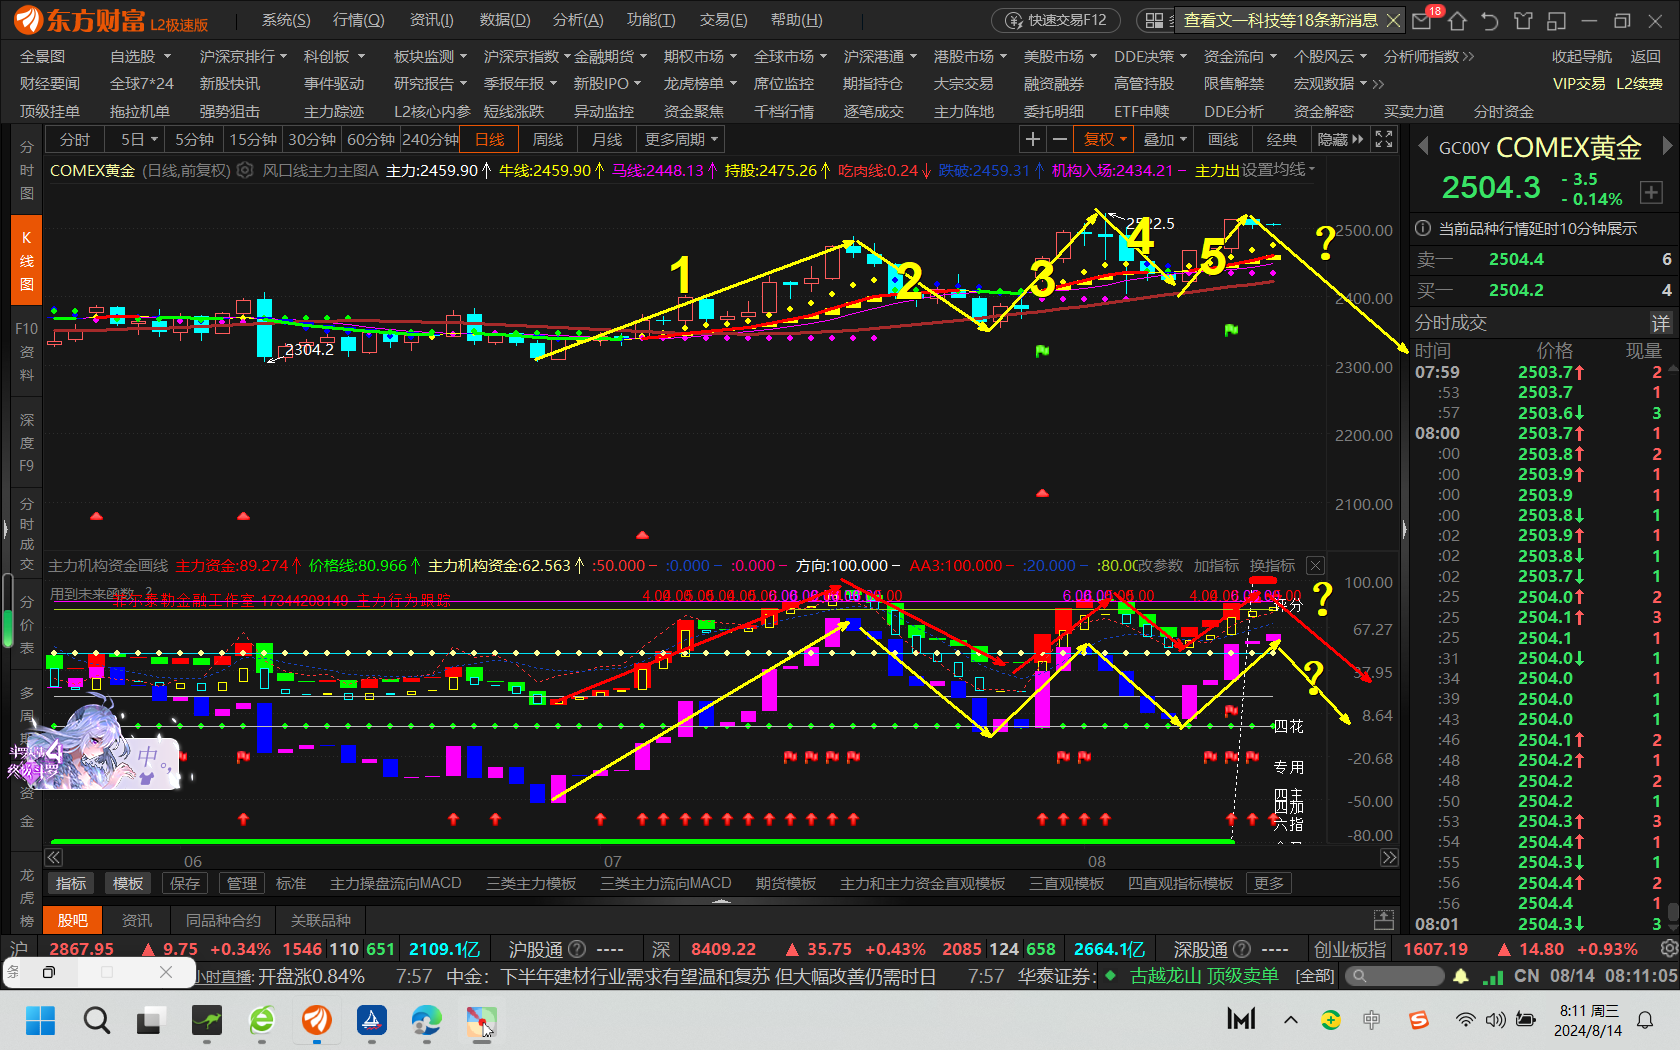This screenshot has height=1050, width=1680.
Task: Switch chart period to 15分钟
Action: click(253, 140)
